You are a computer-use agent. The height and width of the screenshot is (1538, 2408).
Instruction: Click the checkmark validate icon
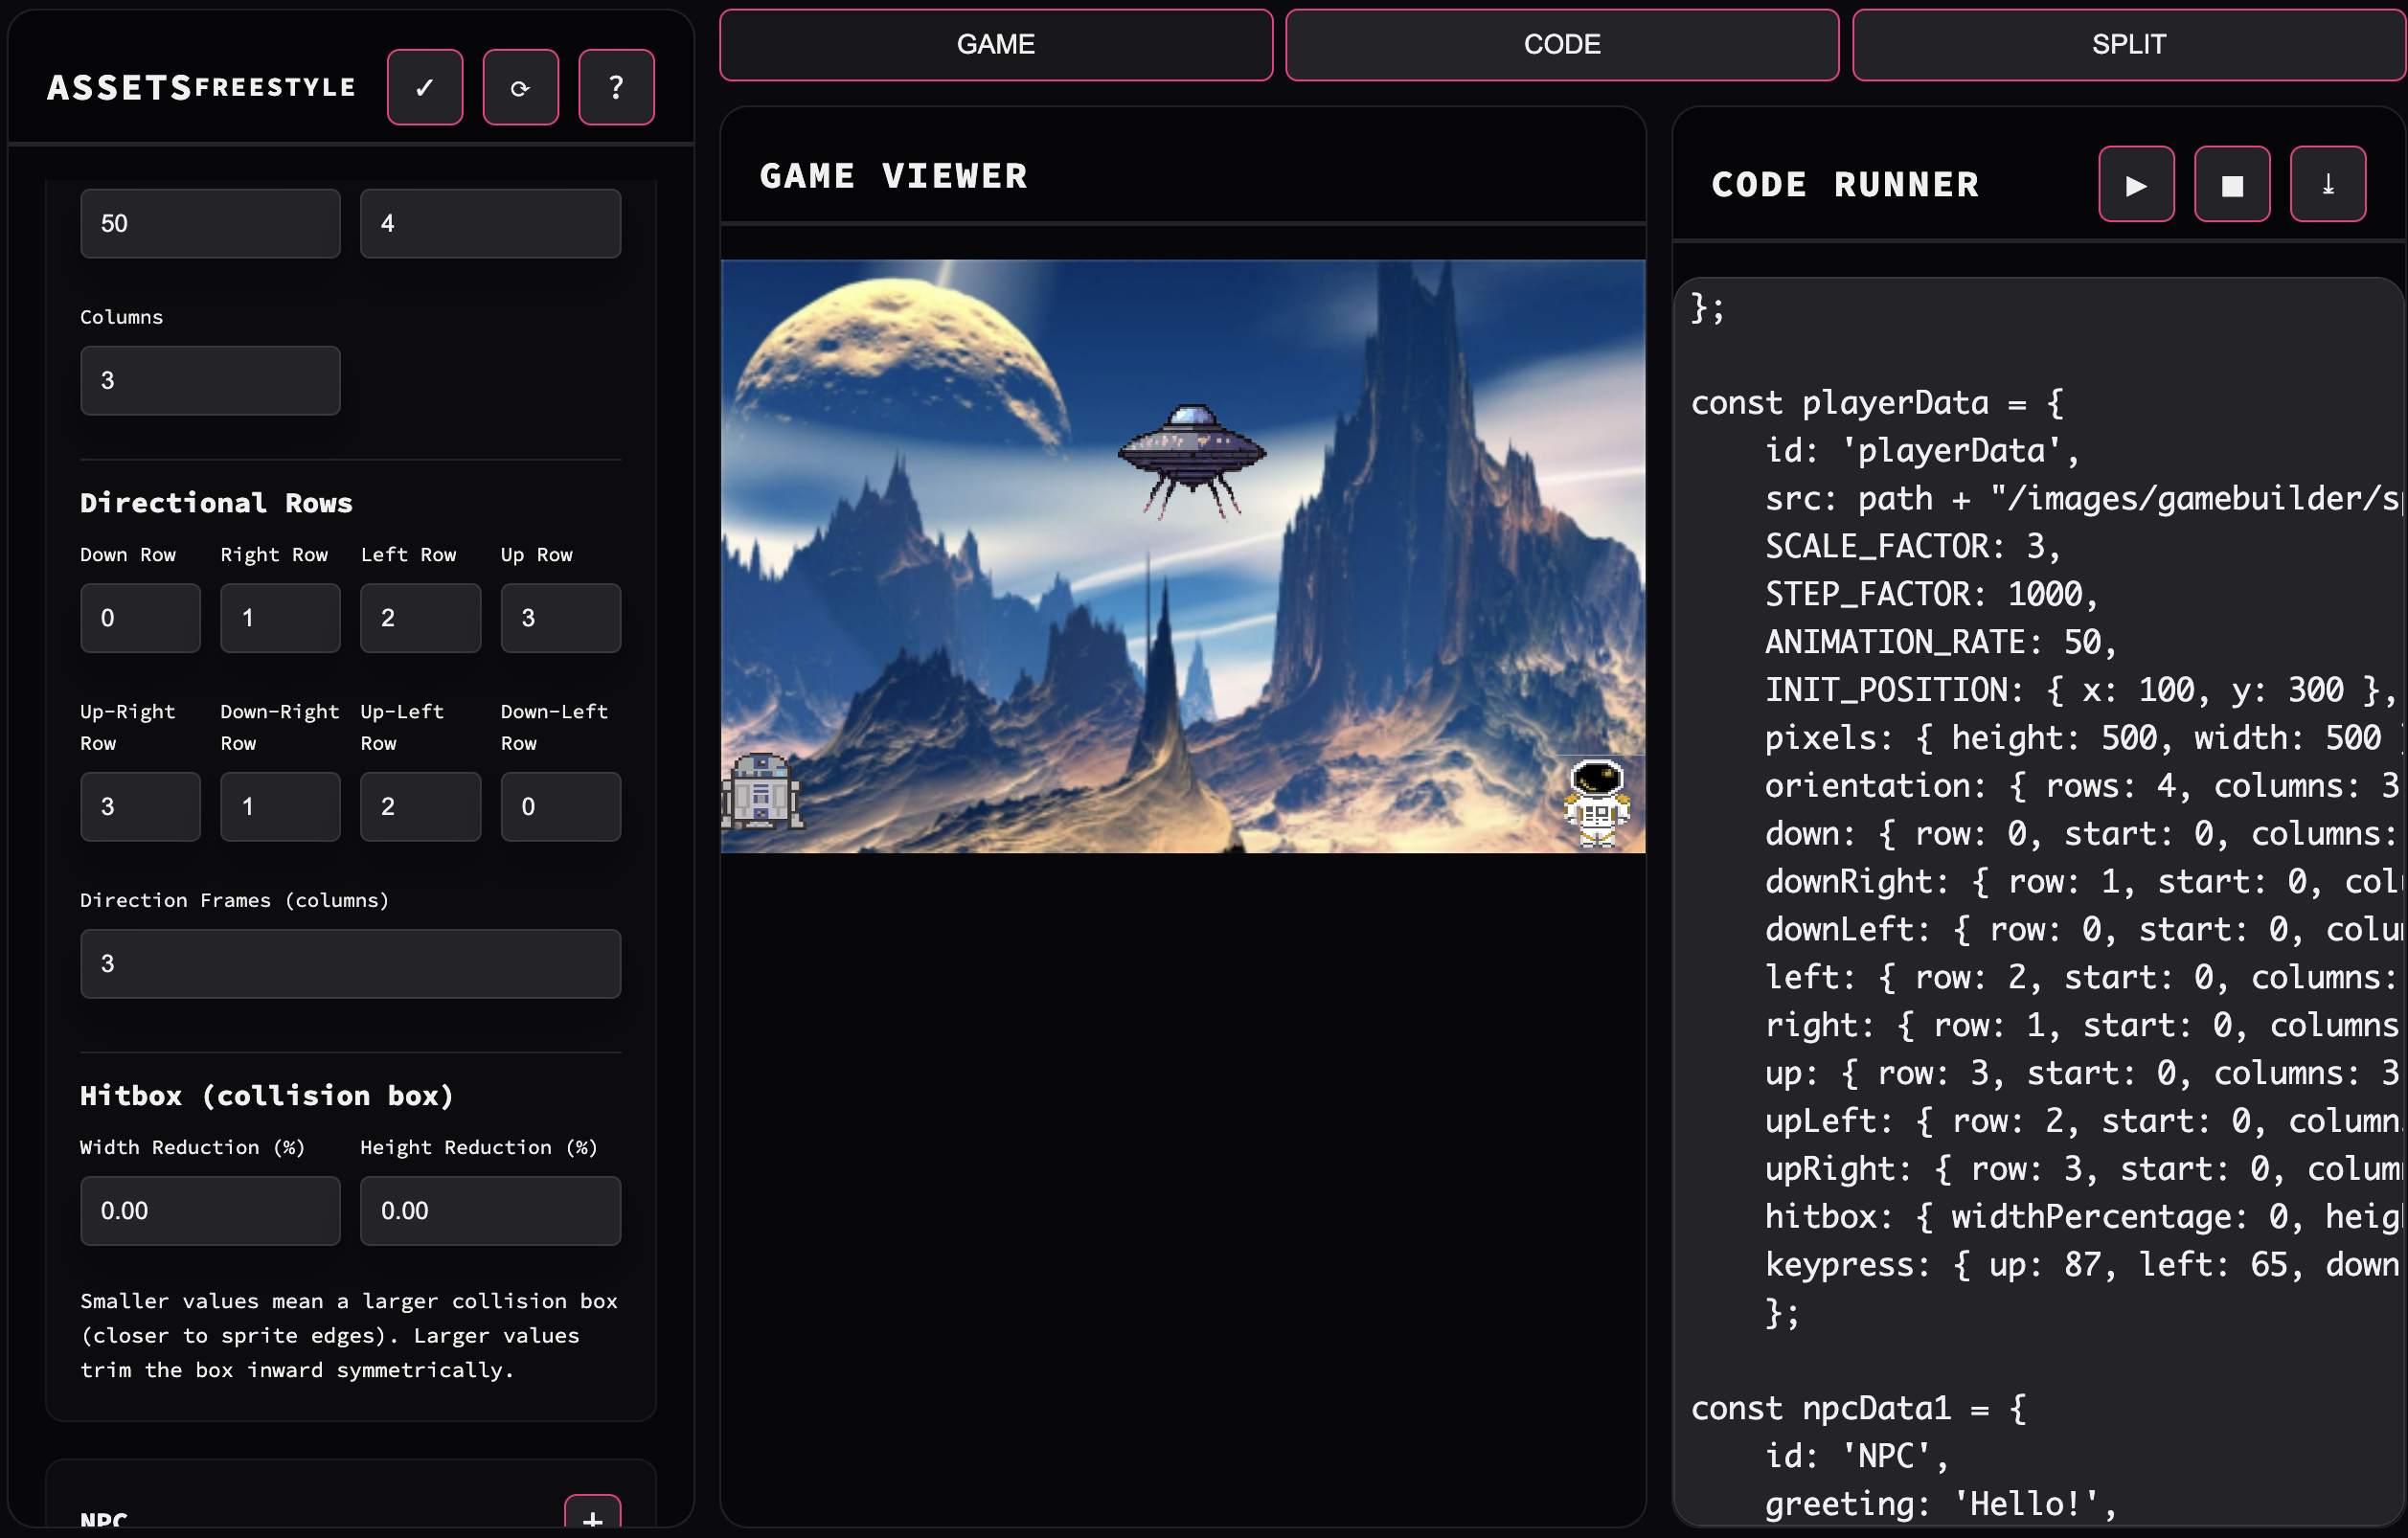tap(424, 87)
